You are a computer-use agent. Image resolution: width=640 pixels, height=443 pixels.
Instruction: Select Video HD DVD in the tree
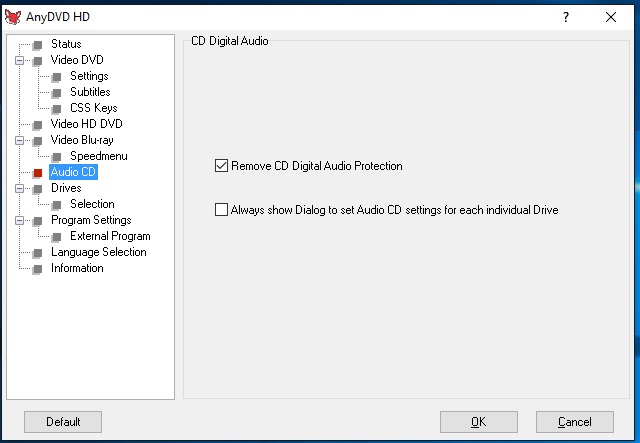tap(84, 124)
